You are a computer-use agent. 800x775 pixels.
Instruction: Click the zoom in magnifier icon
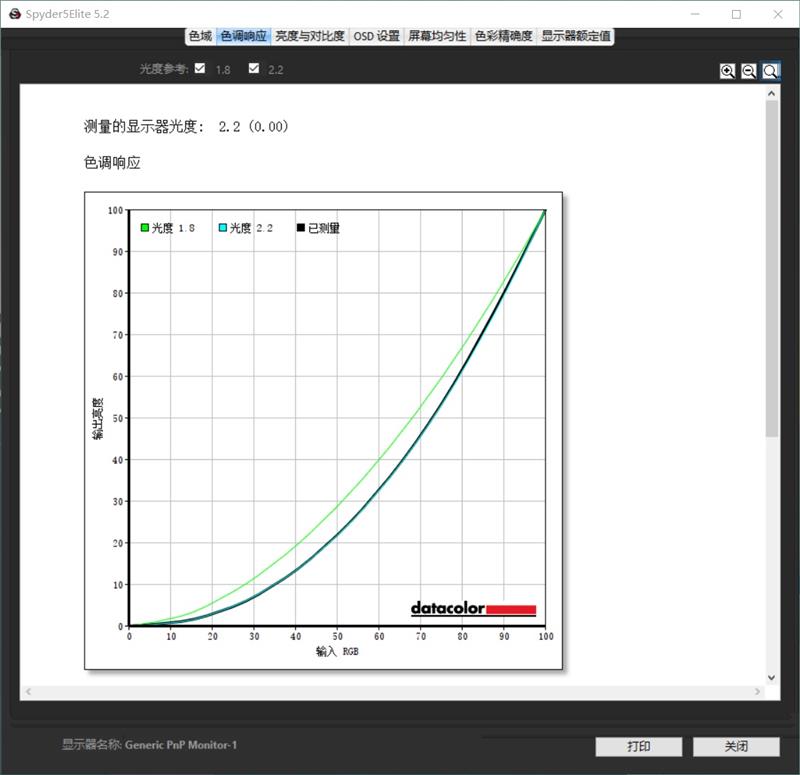[727, 70]
